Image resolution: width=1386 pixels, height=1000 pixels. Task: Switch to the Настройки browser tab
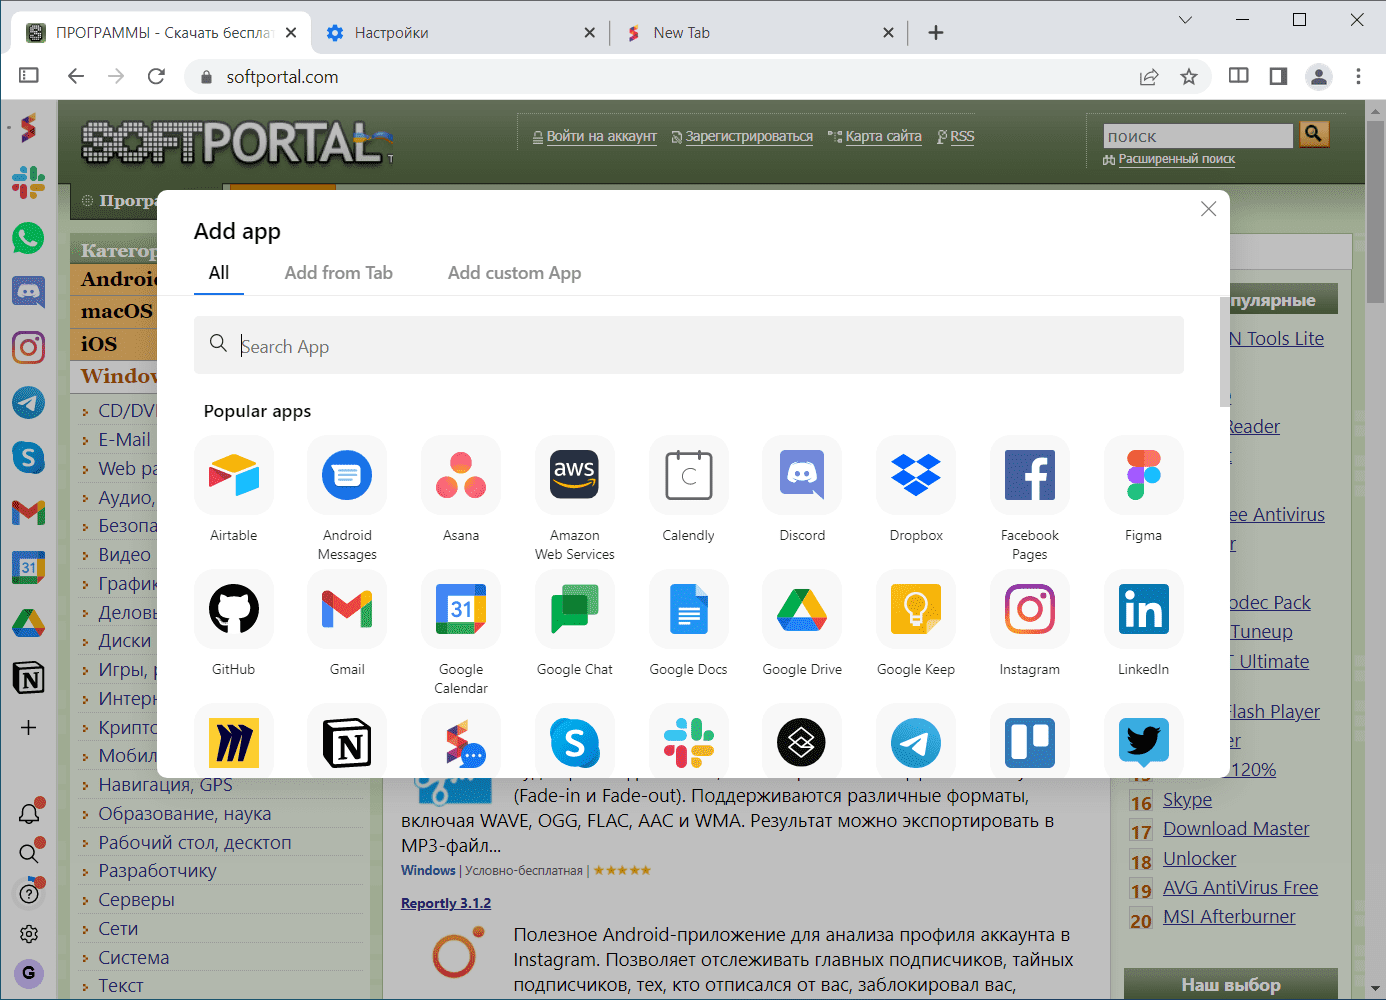[460, 33]
